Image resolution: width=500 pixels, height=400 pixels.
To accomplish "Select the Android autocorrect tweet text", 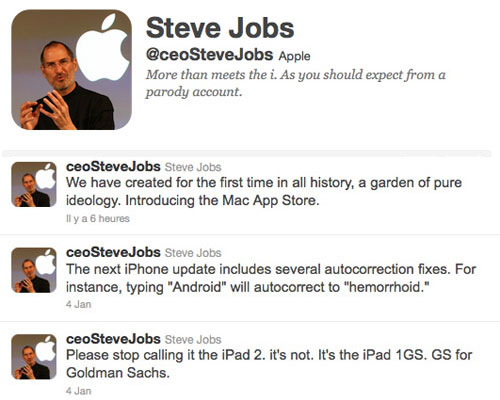I will [271, 278].
